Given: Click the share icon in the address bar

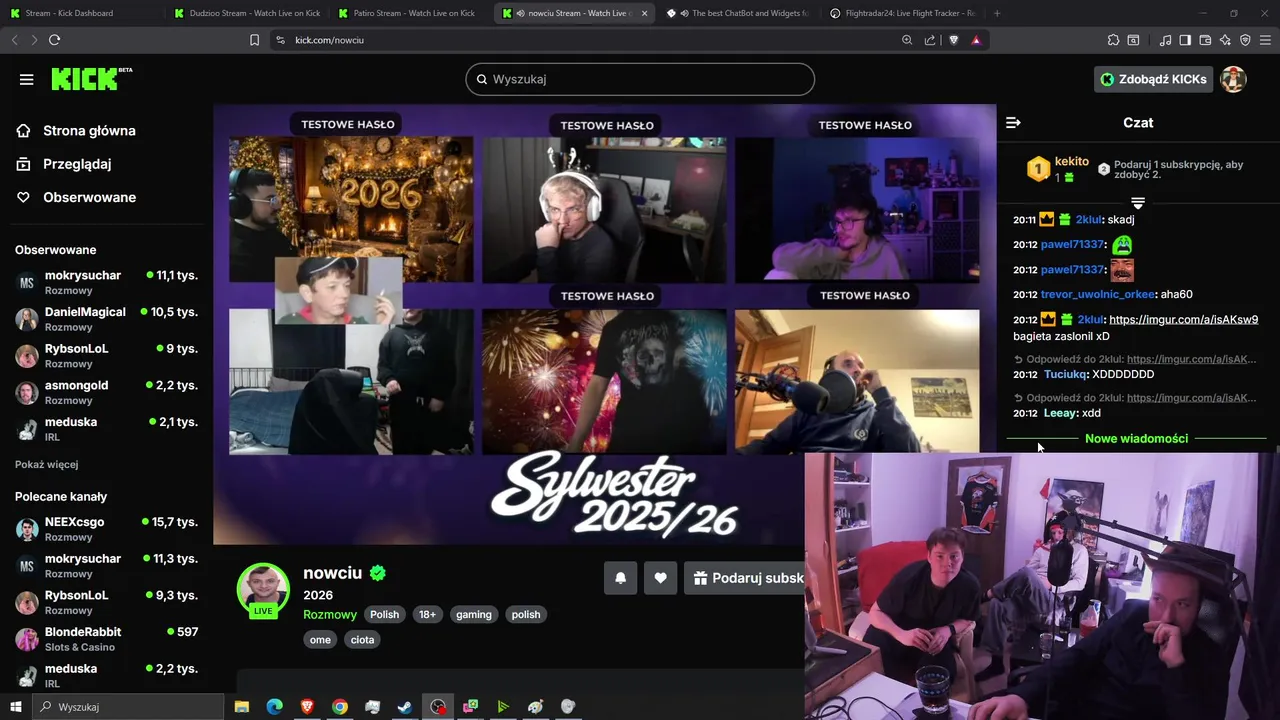Looking at the screenshot, I should click(x=930, y=40).
